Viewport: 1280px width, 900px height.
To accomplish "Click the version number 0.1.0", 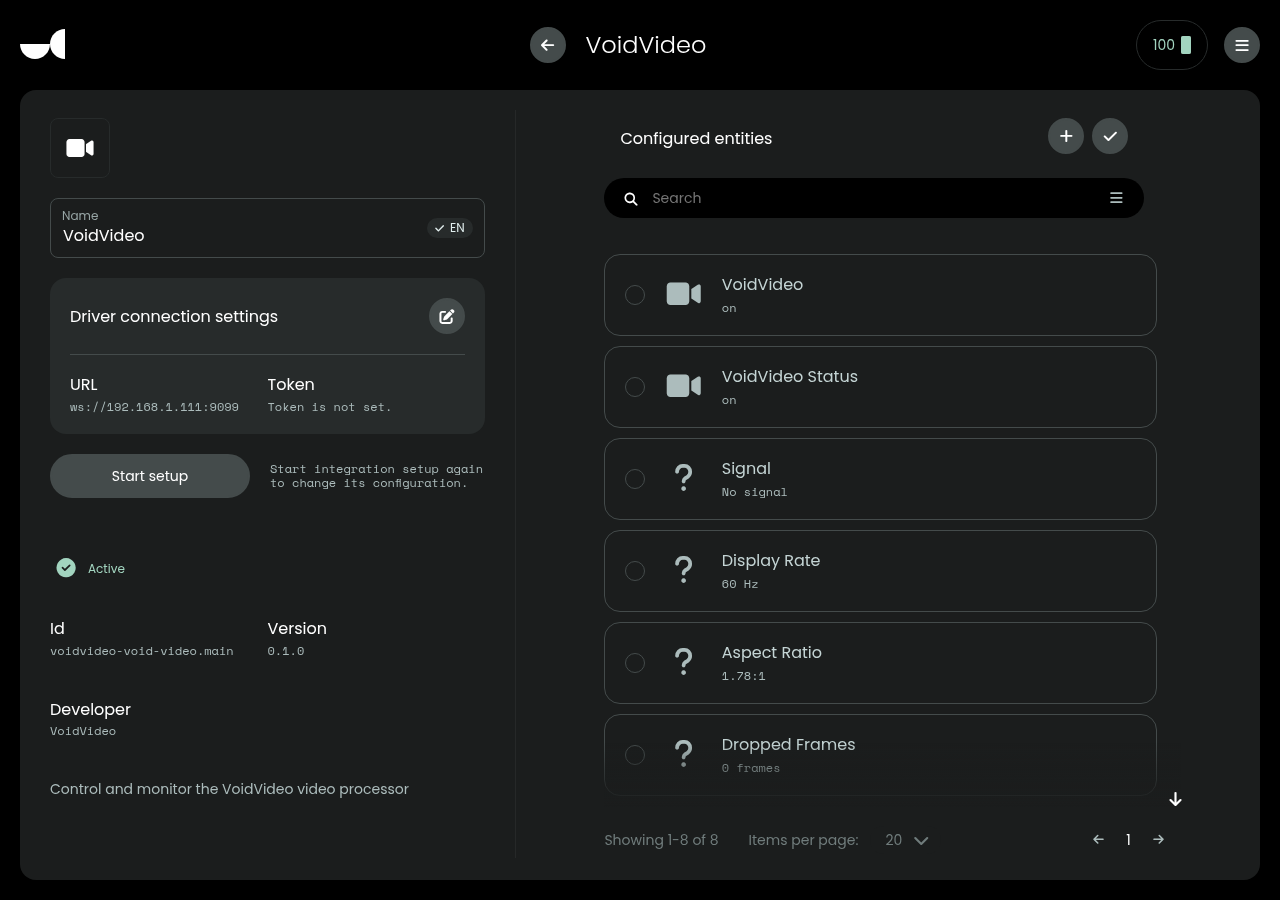I will click(286, 651).
